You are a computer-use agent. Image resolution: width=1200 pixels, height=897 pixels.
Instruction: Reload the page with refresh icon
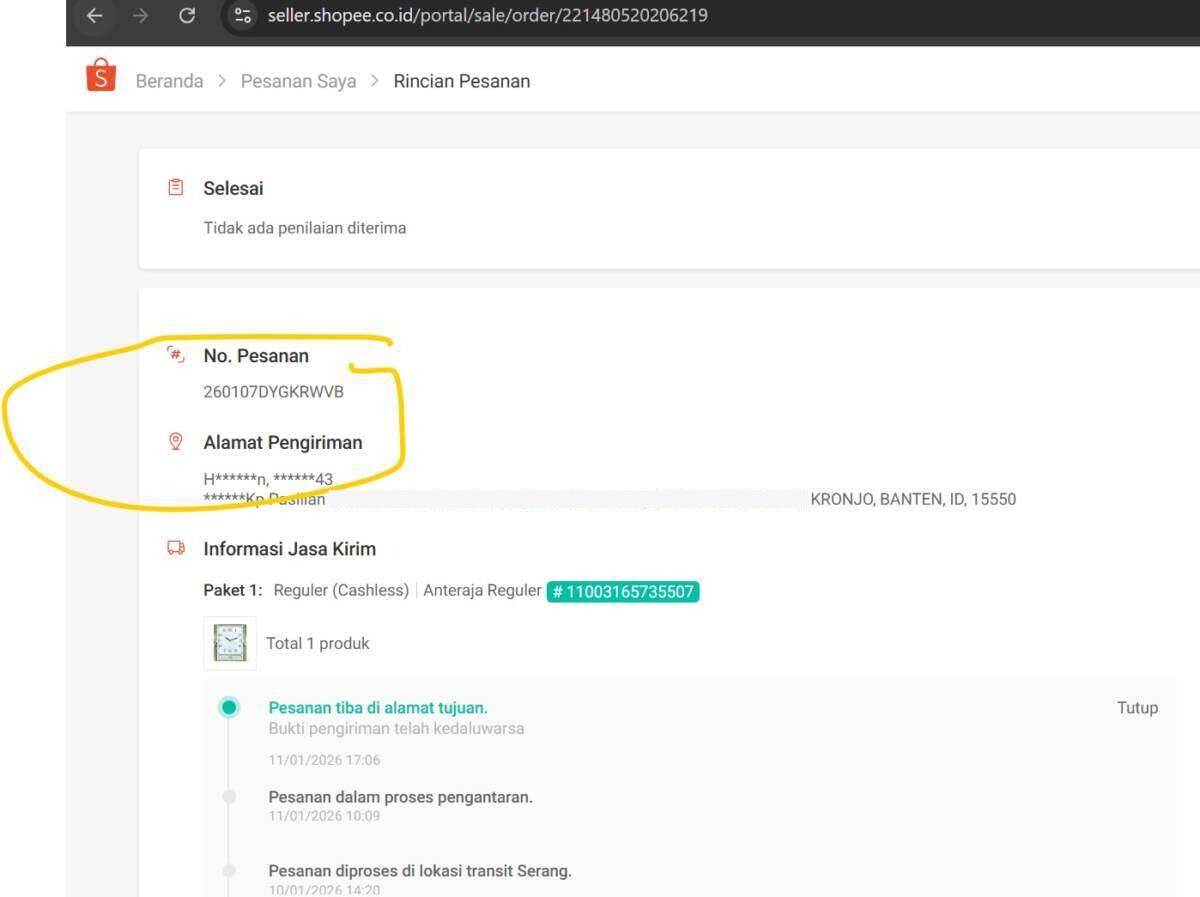point(187,16)
